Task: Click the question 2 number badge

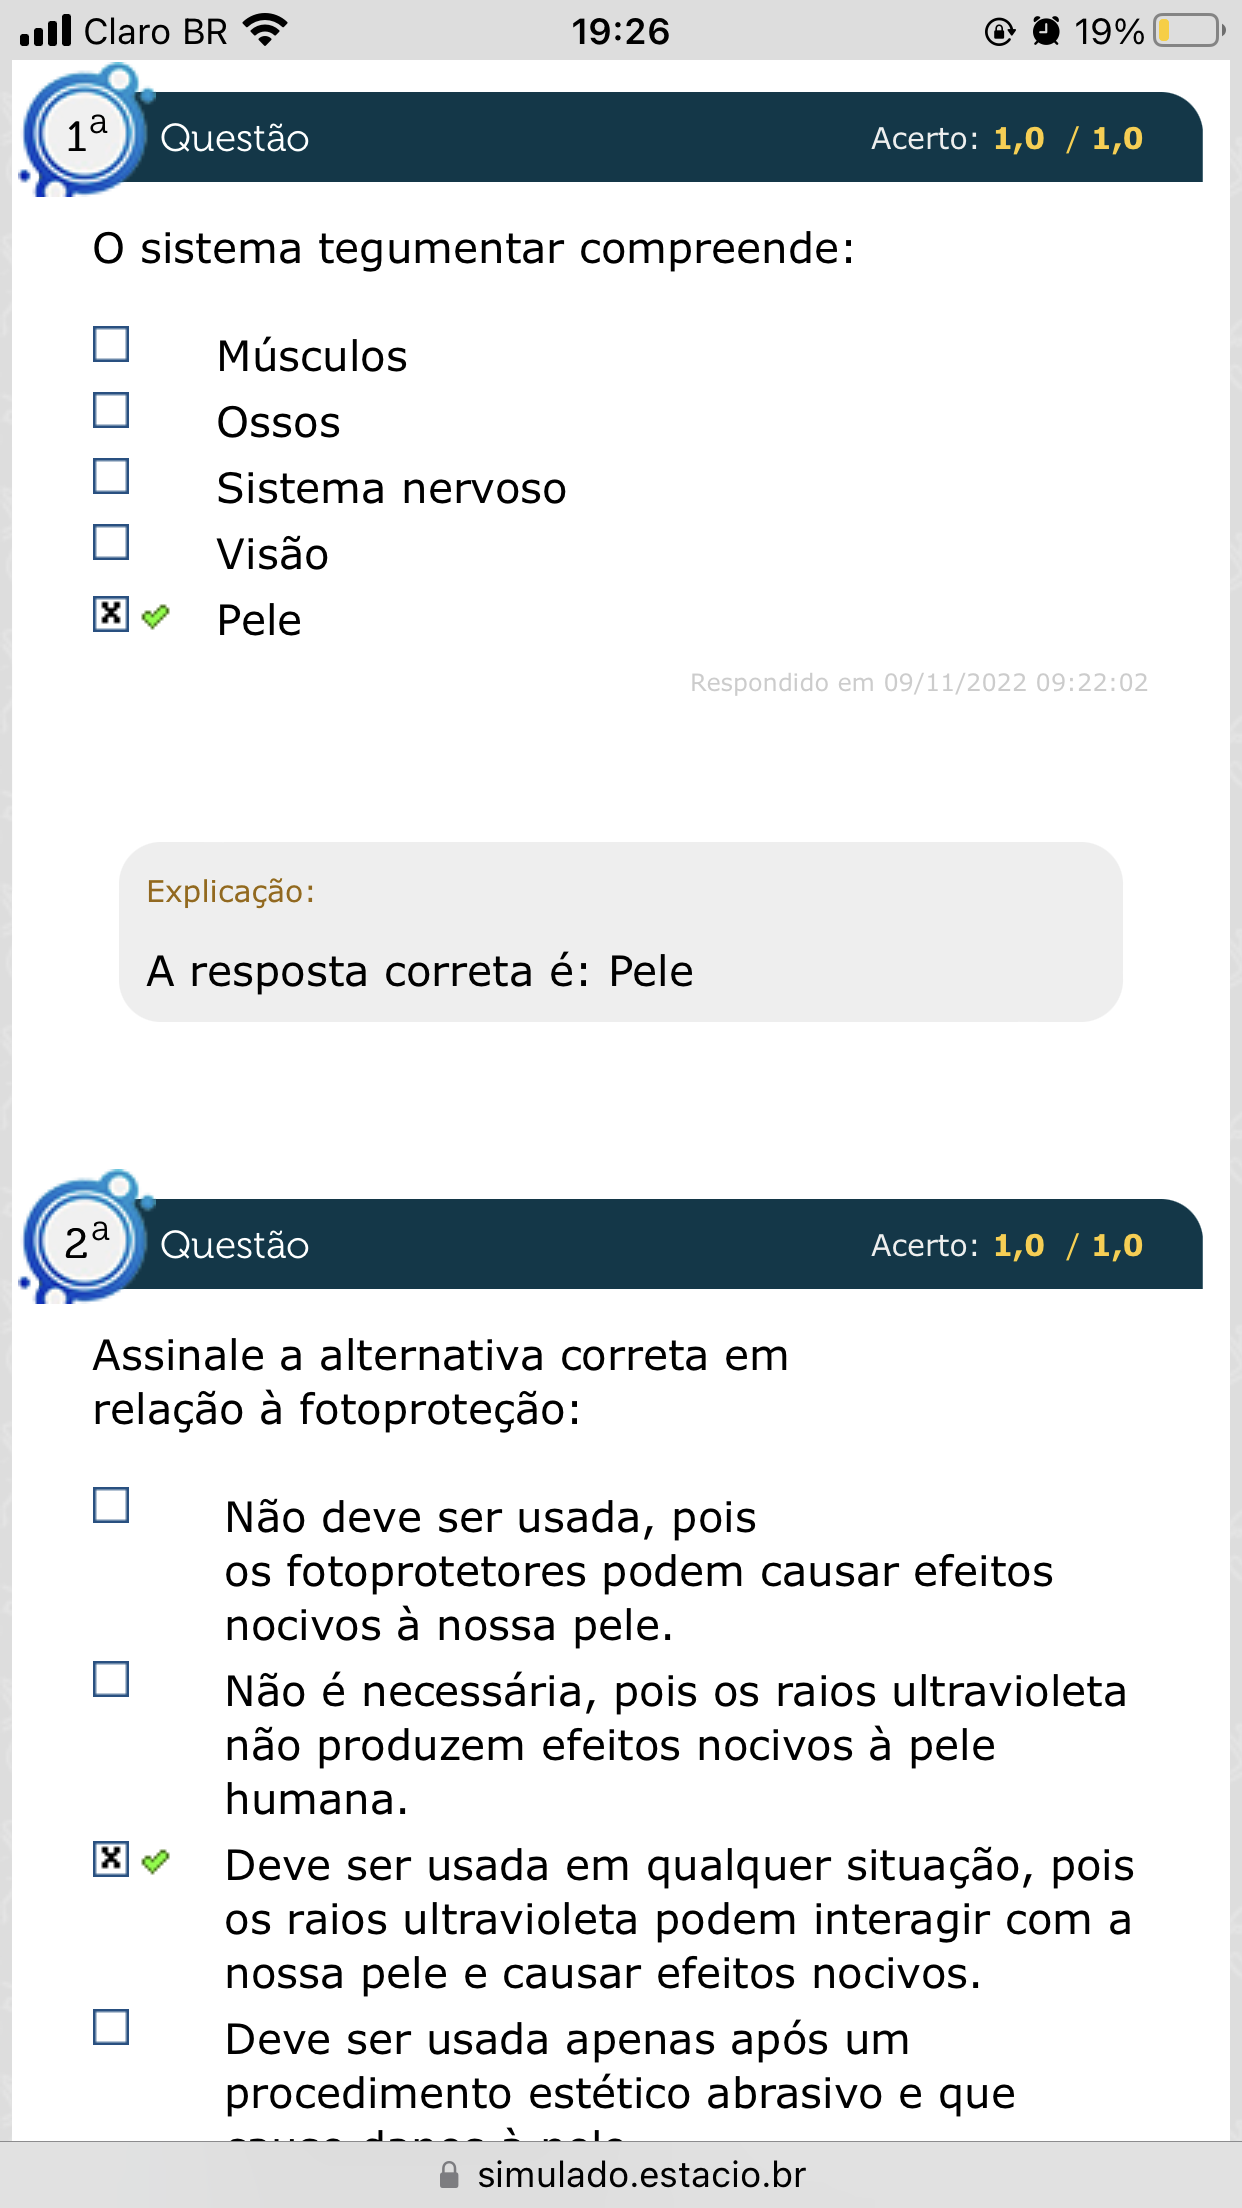Action: (x=85, y=1242)
